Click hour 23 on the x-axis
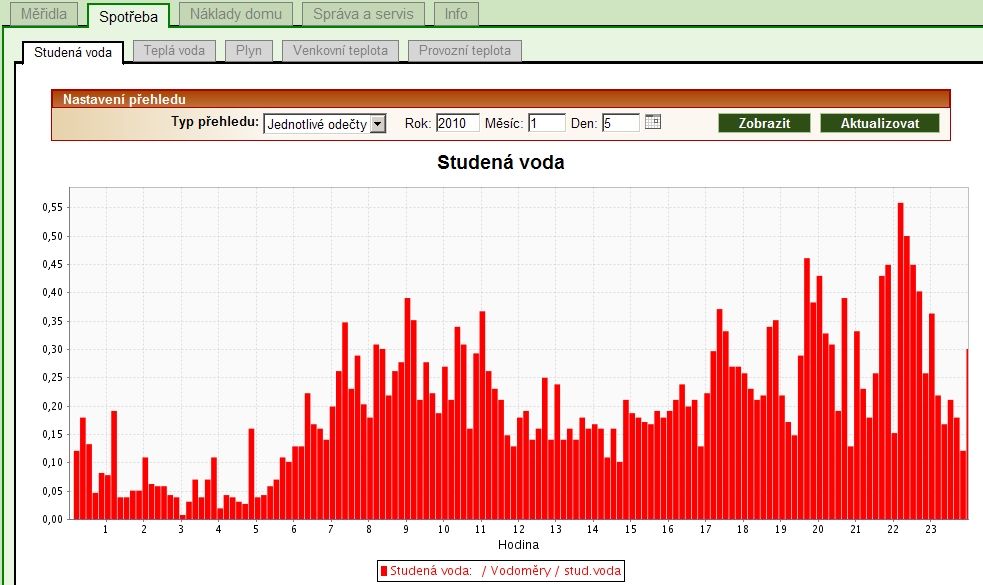Screen dimensions: 983x585 click(930, 529)
